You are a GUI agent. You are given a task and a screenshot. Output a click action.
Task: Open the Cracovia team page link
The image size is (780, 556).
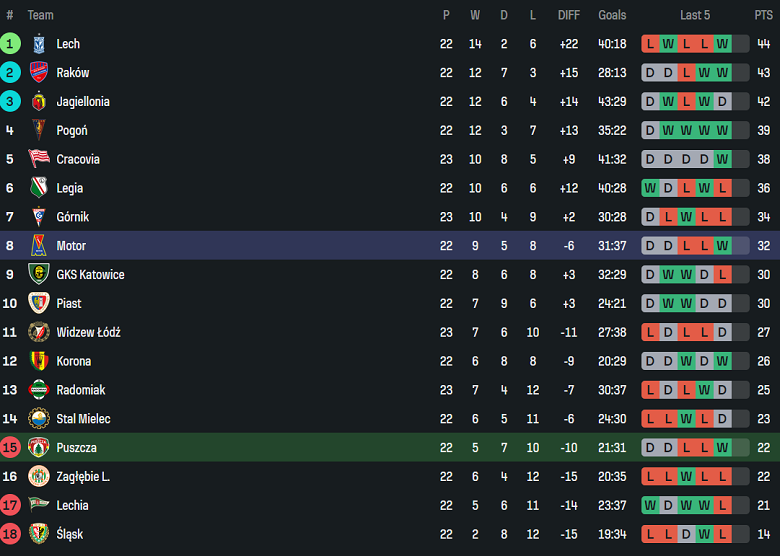(x=78, y=159)
